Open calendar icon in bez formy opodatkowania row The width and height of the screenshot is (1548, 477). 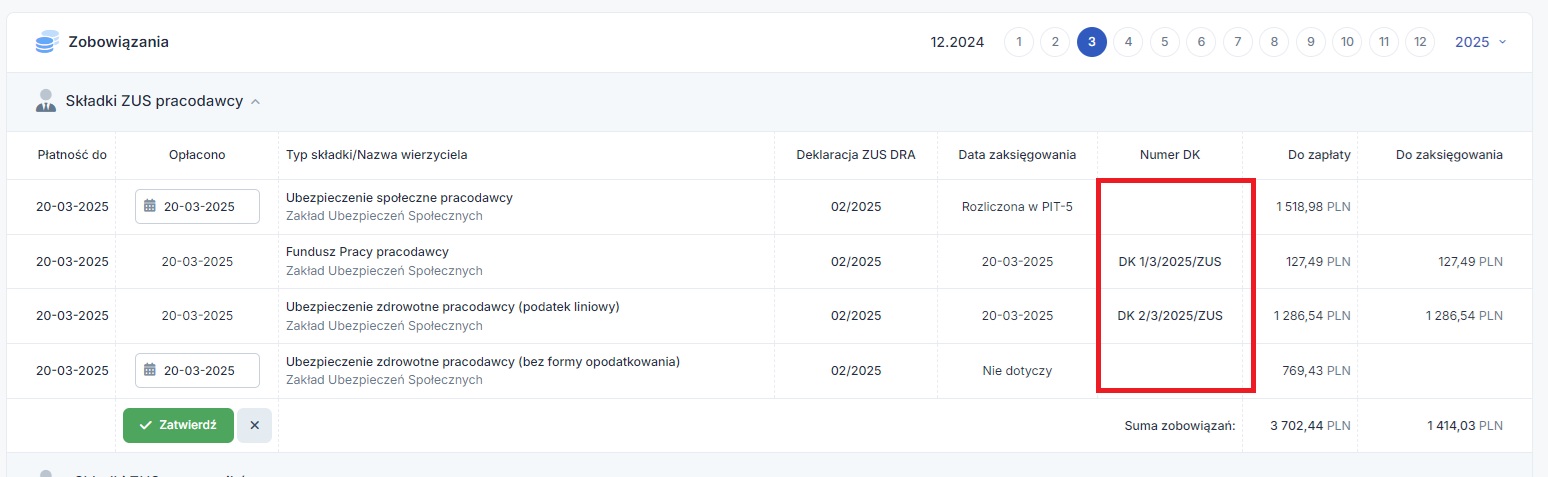[x=150, y=370]
